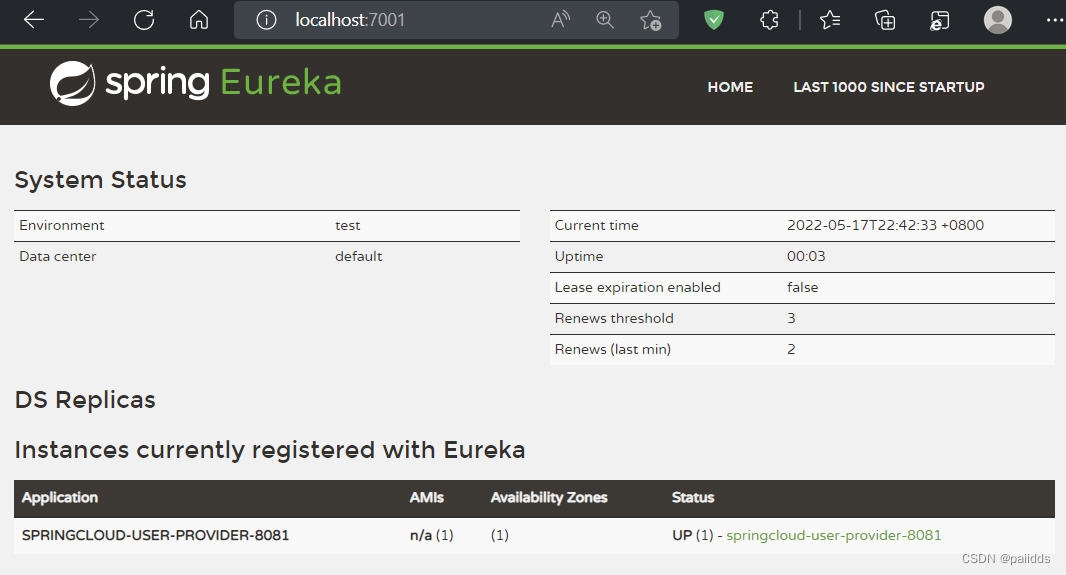Open the Extensions puzzle icon

pos(769,20)
